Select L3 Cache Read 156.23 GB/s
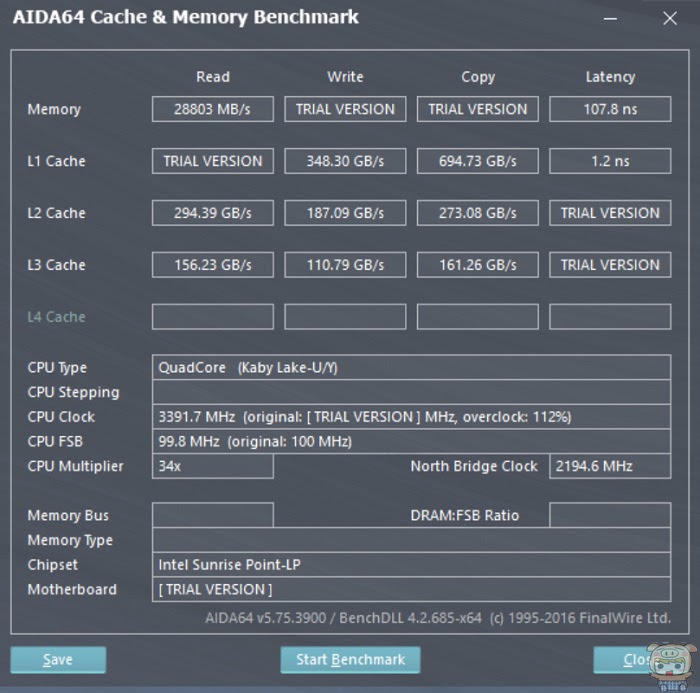This screenshot has height=693, width=700. pos(212,265)
